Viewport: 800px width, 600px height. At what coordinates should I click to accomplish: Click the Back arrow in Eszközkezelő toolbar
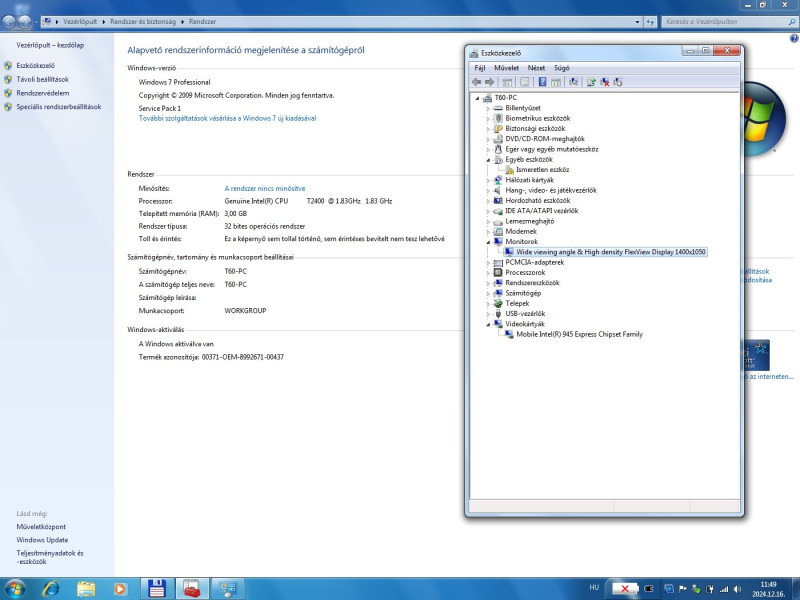coord(477,82)
